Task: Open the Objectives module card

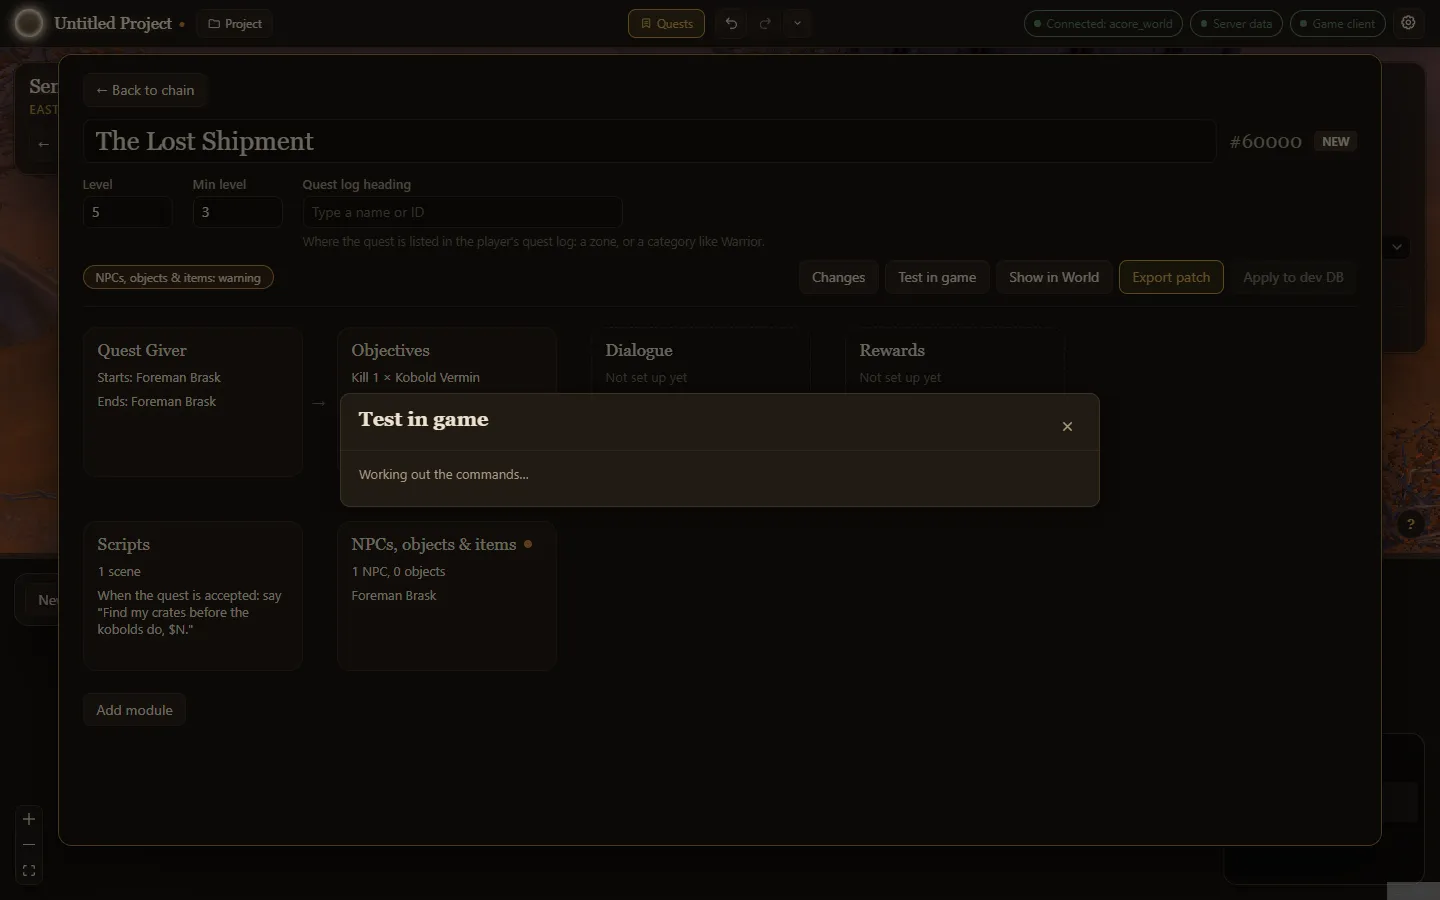Action: [447, 361]
